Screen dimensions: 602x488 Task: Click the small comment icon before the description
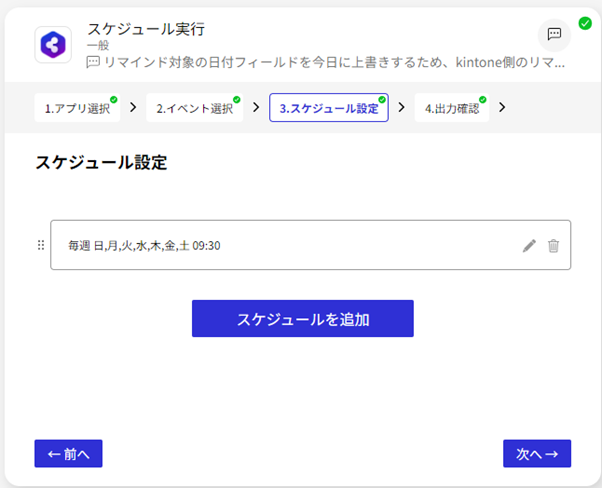[93, 62]
